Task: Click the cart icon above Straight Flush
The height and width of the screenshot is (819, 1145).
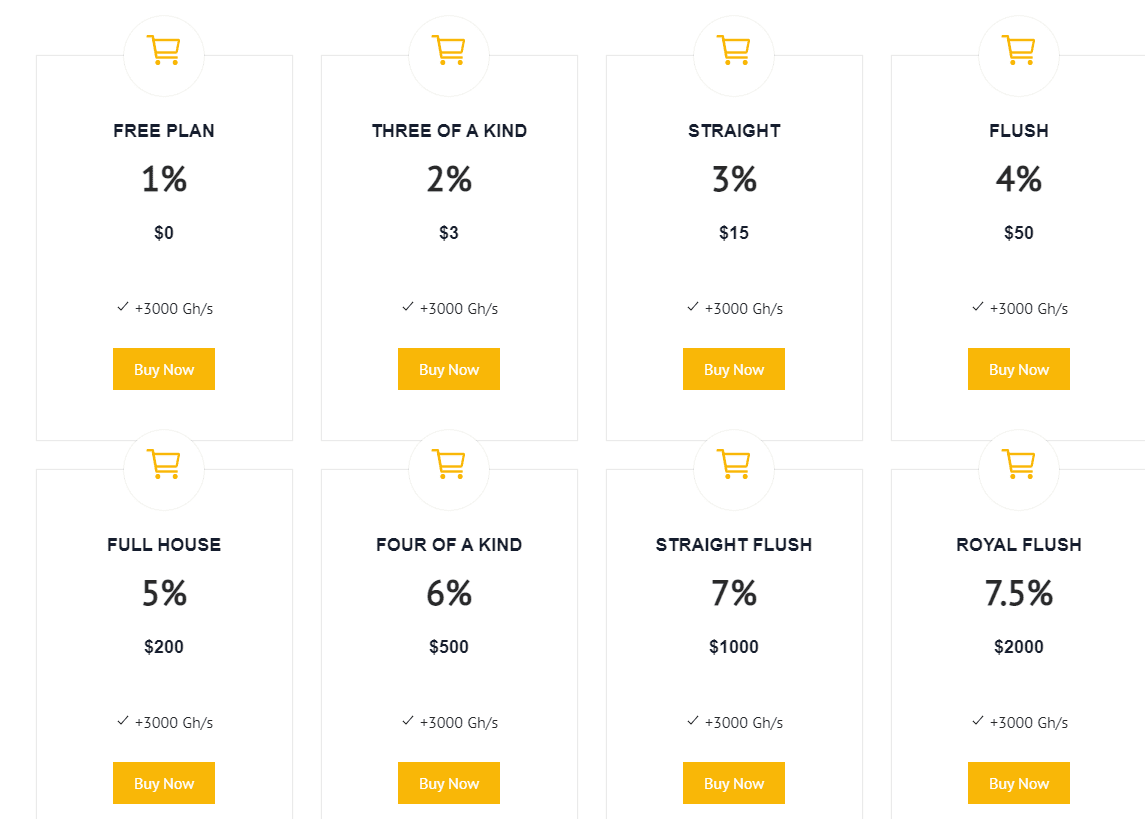Action: click(x=733, y=464)
